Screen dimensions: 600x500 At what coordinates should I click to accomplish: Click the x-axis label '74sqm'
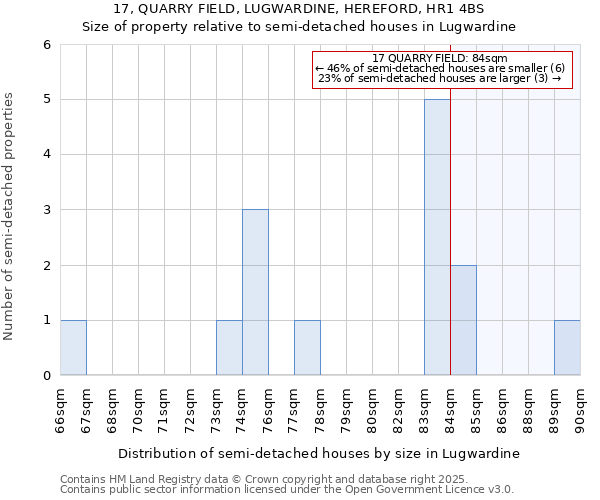(x=242, y=411)
